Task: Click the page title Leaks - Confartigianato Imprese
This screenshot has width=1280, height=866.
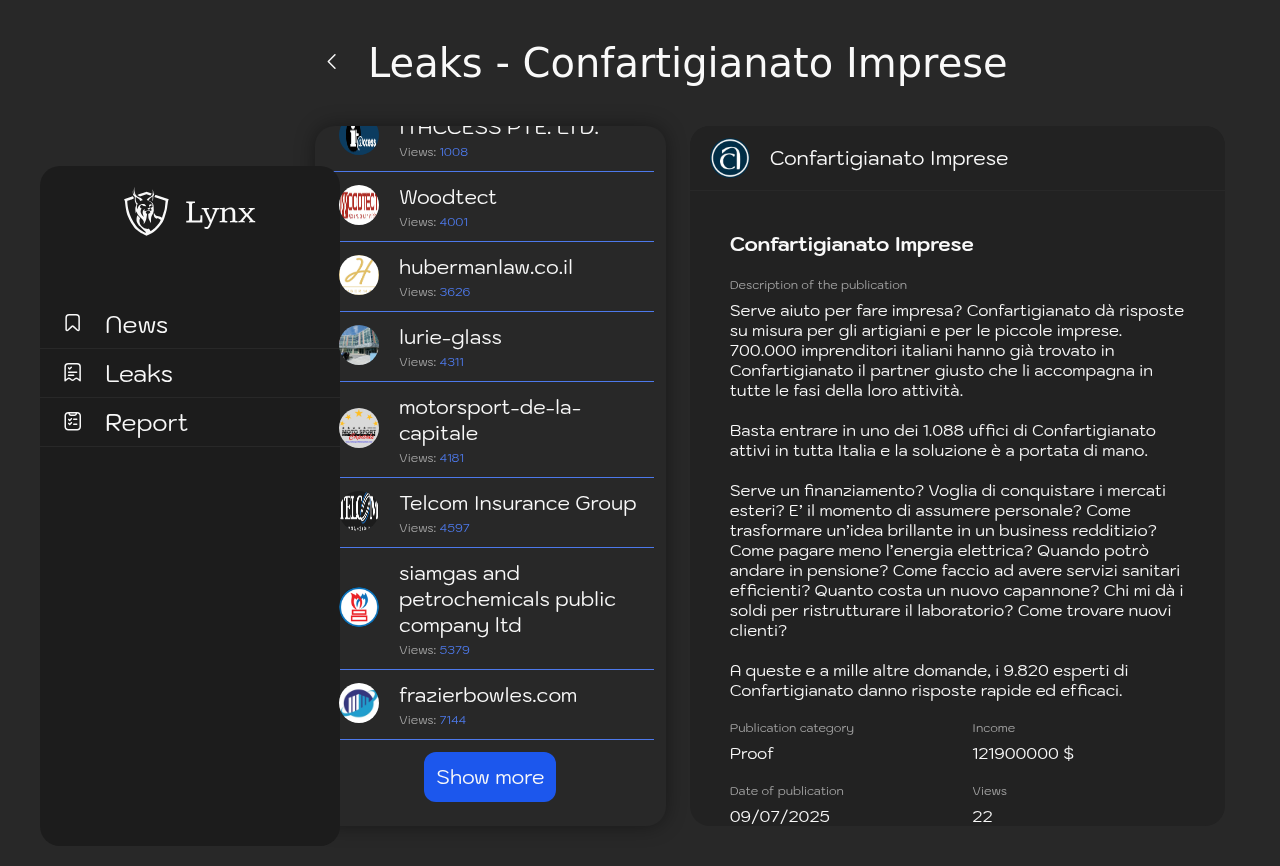Action: pos(688,63)
